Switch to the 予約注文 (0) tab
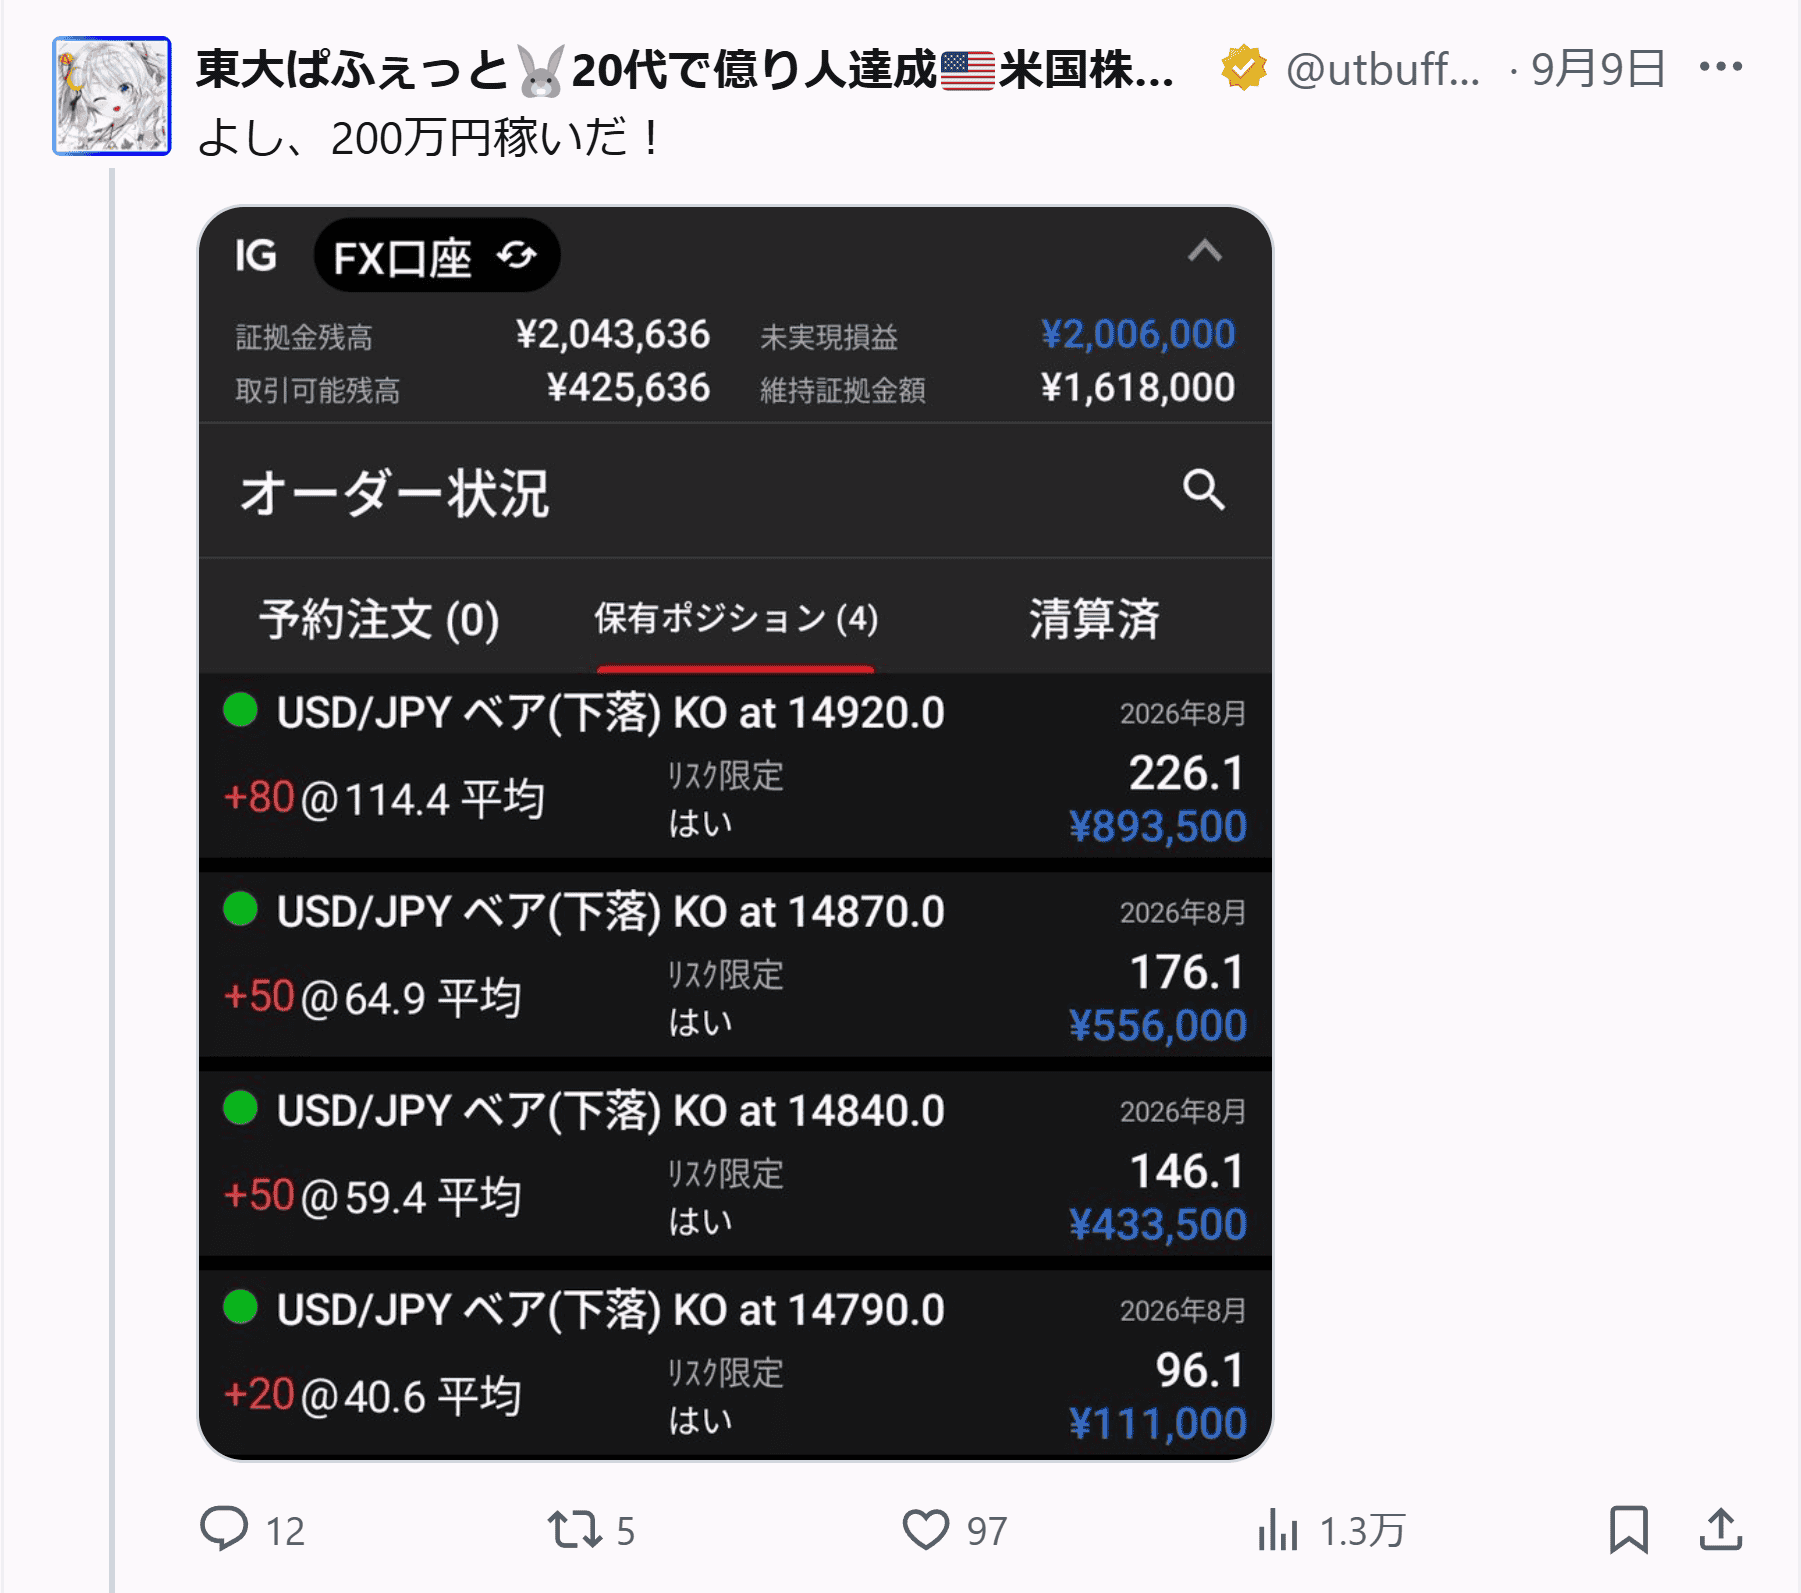1801x1593 pixels. (379, 619)
